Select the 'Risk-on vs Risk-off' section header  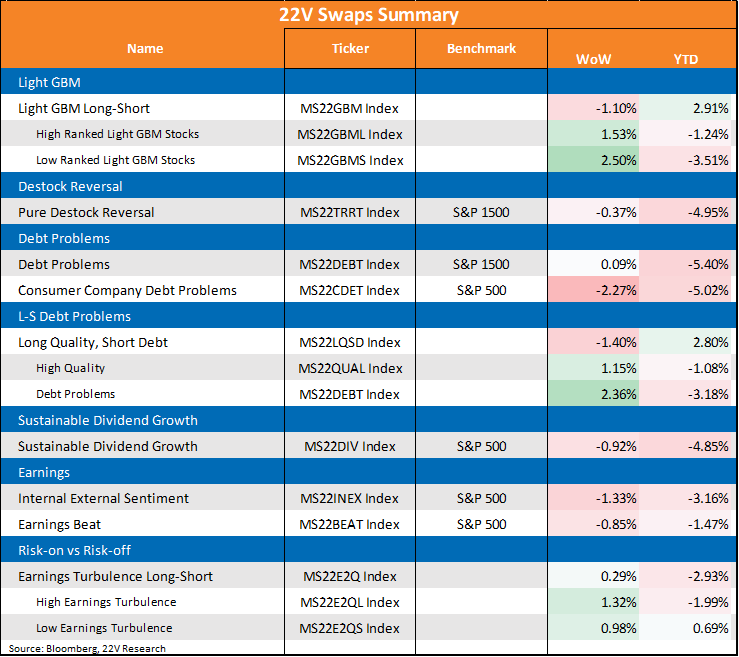[x=74, y=550]
